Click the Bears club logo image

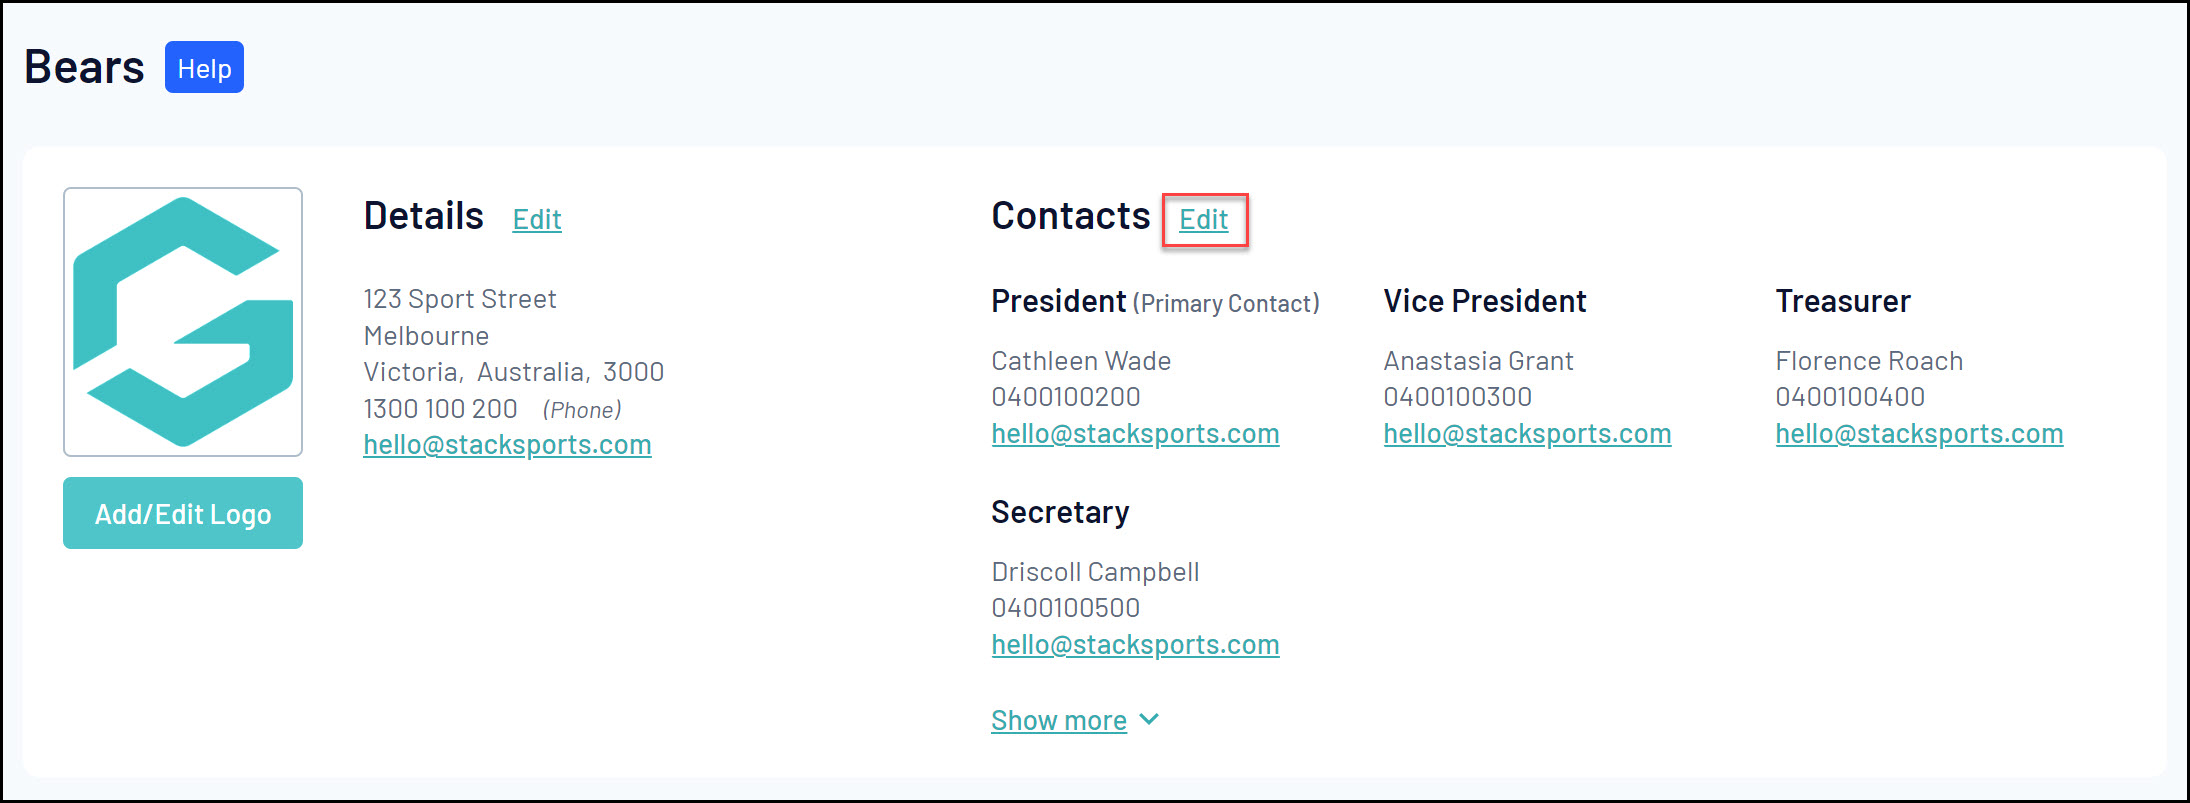[x=183, y=321]
